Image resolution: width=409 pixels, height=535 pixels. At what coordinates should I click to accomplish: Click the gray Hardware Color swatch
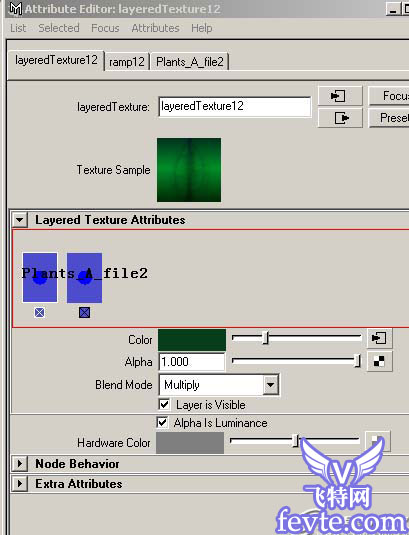coord(190,443)
